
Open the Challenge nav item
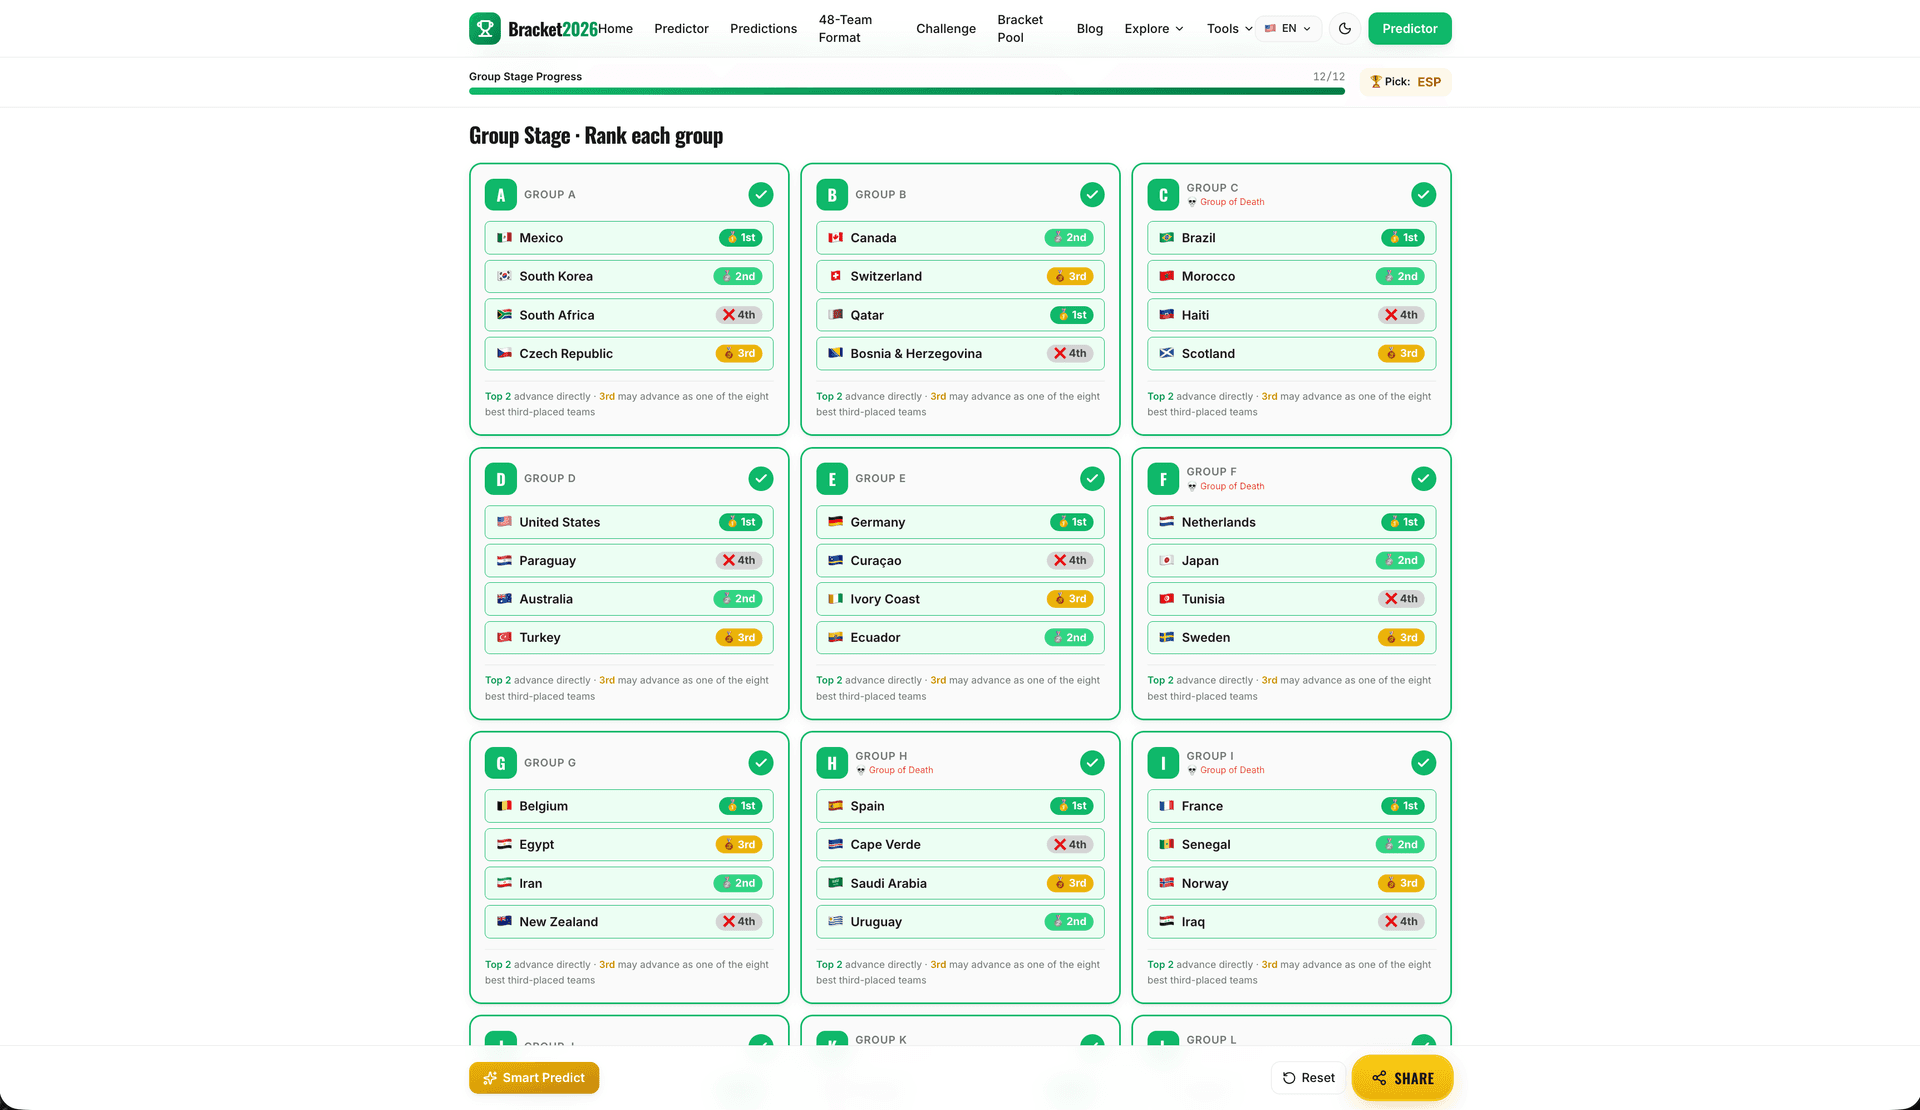(x=946, y=29)
